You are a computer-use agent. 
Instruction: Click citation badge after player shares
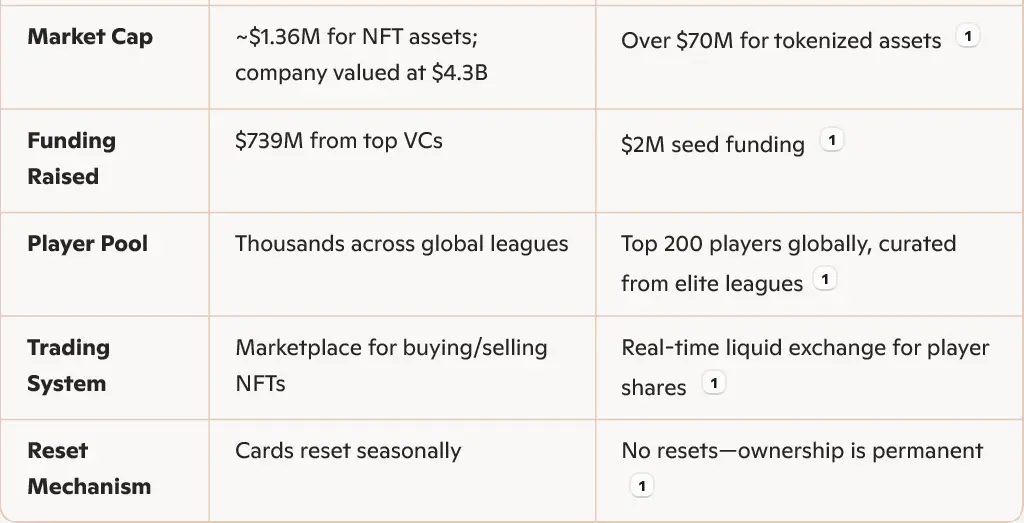[x=714, y=383]
